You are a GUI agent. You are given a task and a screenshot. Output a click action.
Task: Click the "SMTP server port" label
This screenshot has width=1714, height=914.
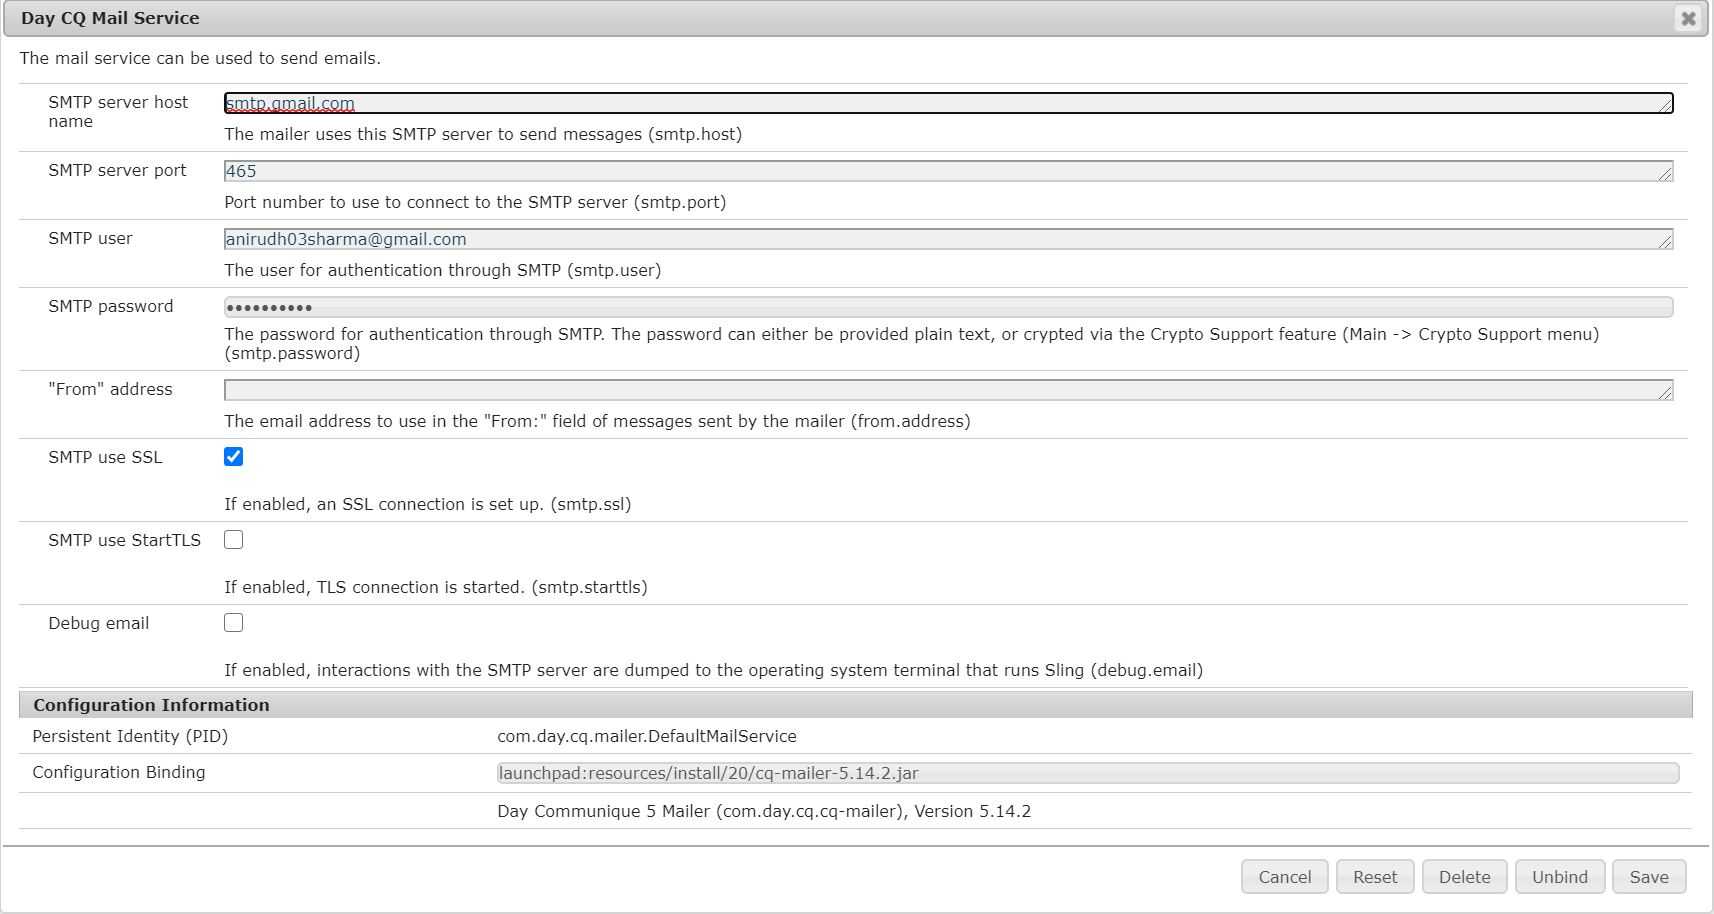pos(117,170)
